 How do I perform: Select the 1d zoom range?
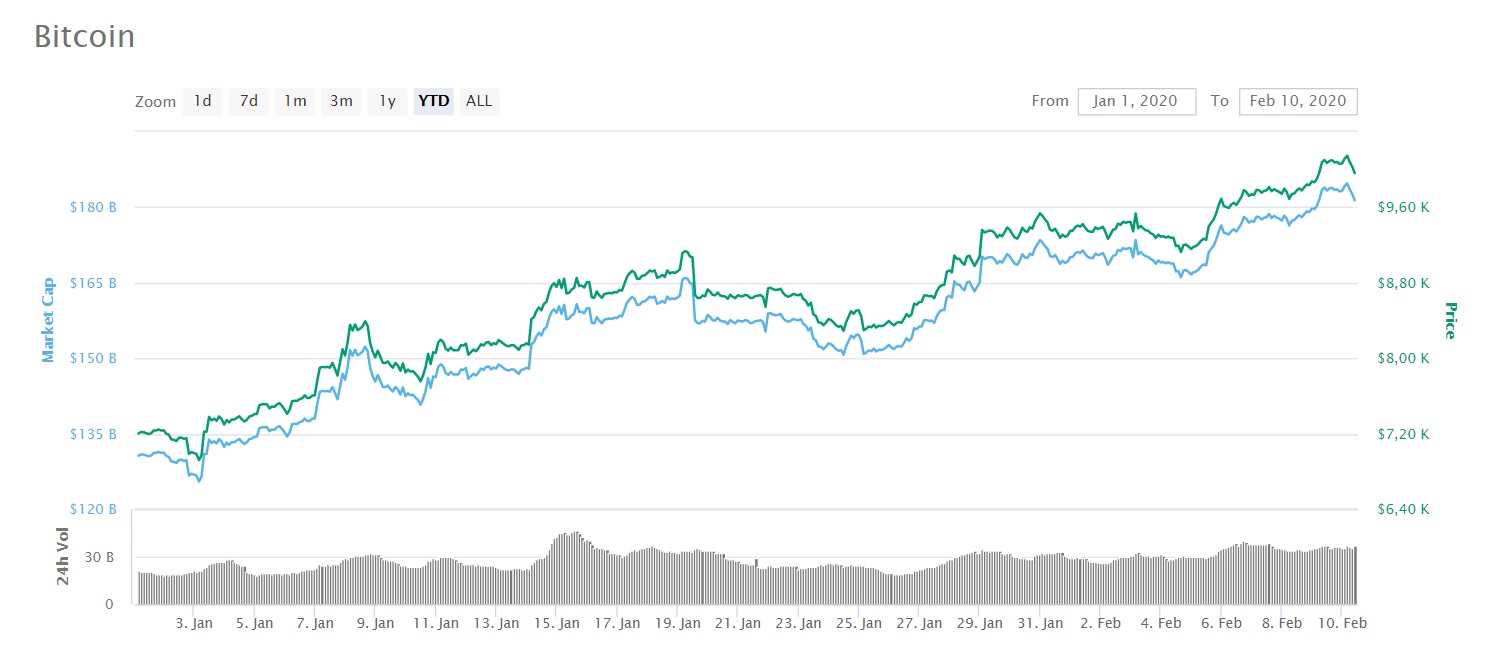(x=202, y=101)
